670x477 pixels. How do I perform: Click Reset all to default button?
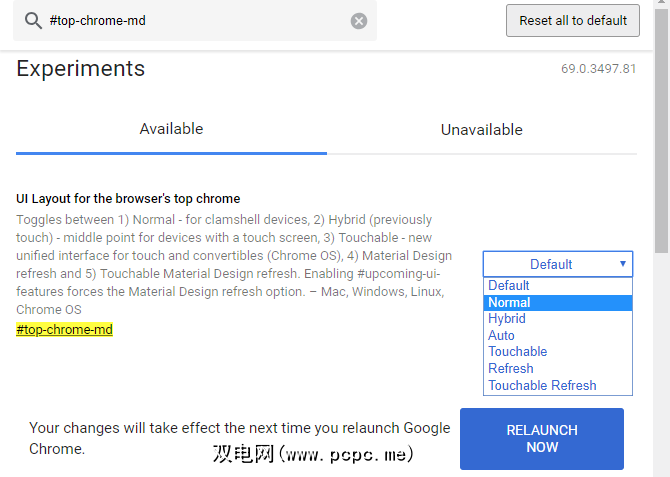pyautogui.click(x=573, y=21)
